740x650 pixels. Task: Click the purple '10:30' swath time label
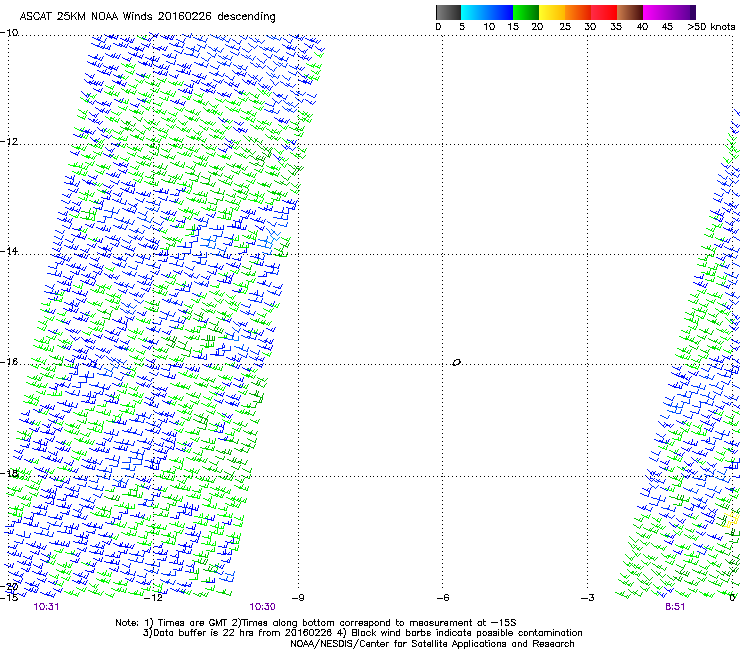click(262, 607)
